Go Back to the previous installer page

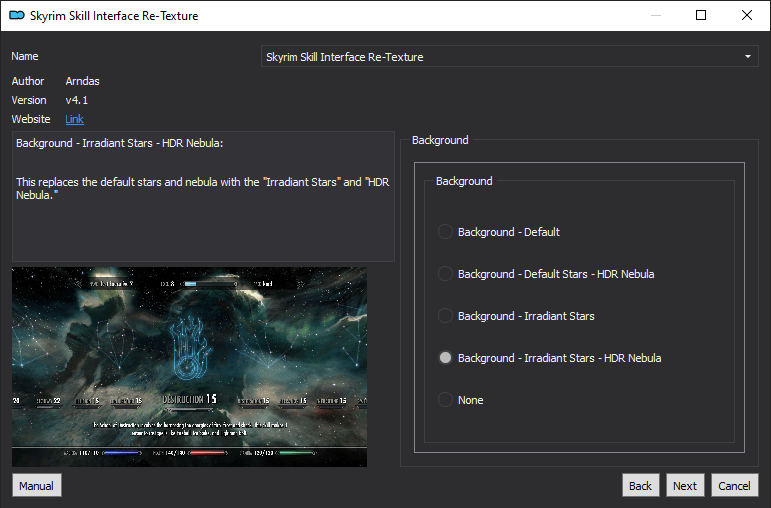coord(640,486)
